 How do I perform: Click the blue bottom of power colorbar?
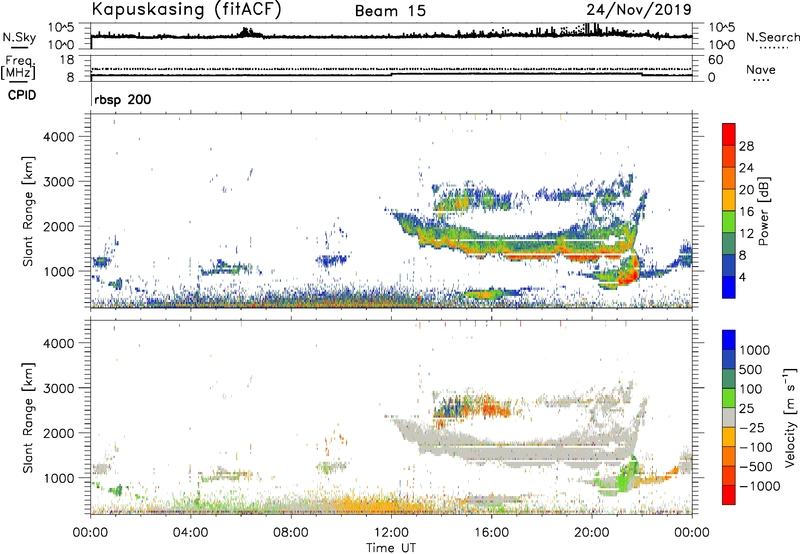729,289
